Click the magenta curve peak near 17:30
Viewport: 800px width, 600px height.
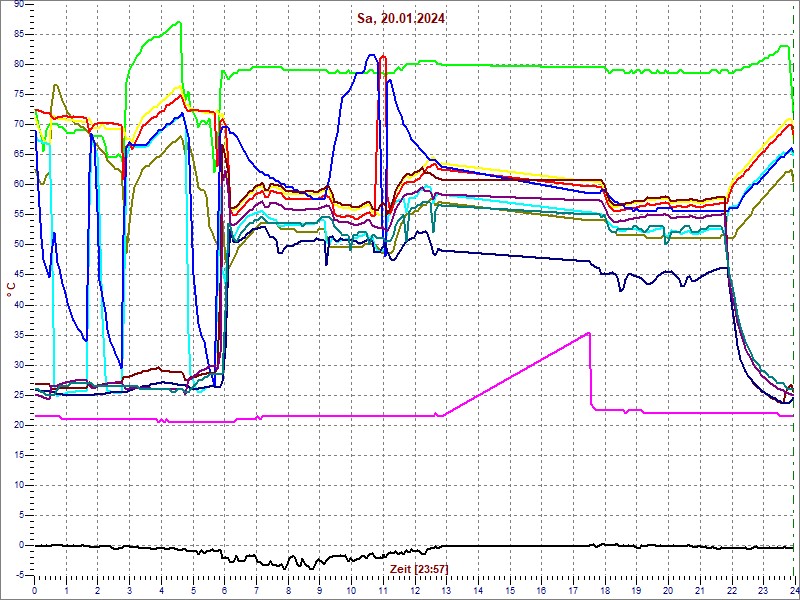coord(589,333)
